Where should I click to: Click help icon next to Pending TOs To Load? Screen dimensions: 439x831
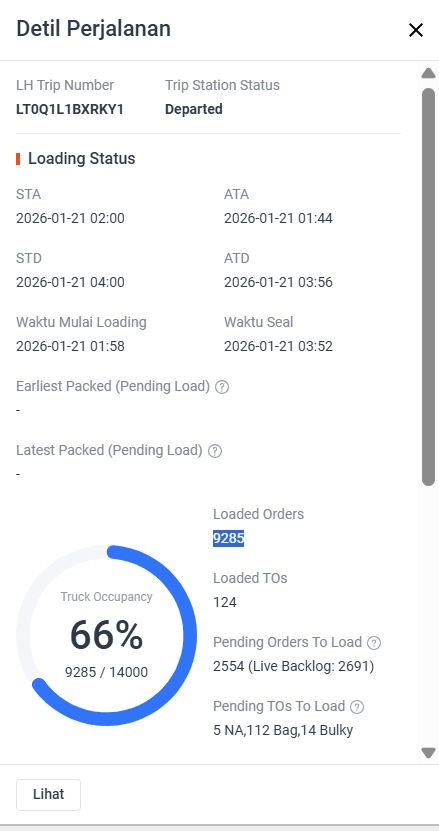click(357, 707)
